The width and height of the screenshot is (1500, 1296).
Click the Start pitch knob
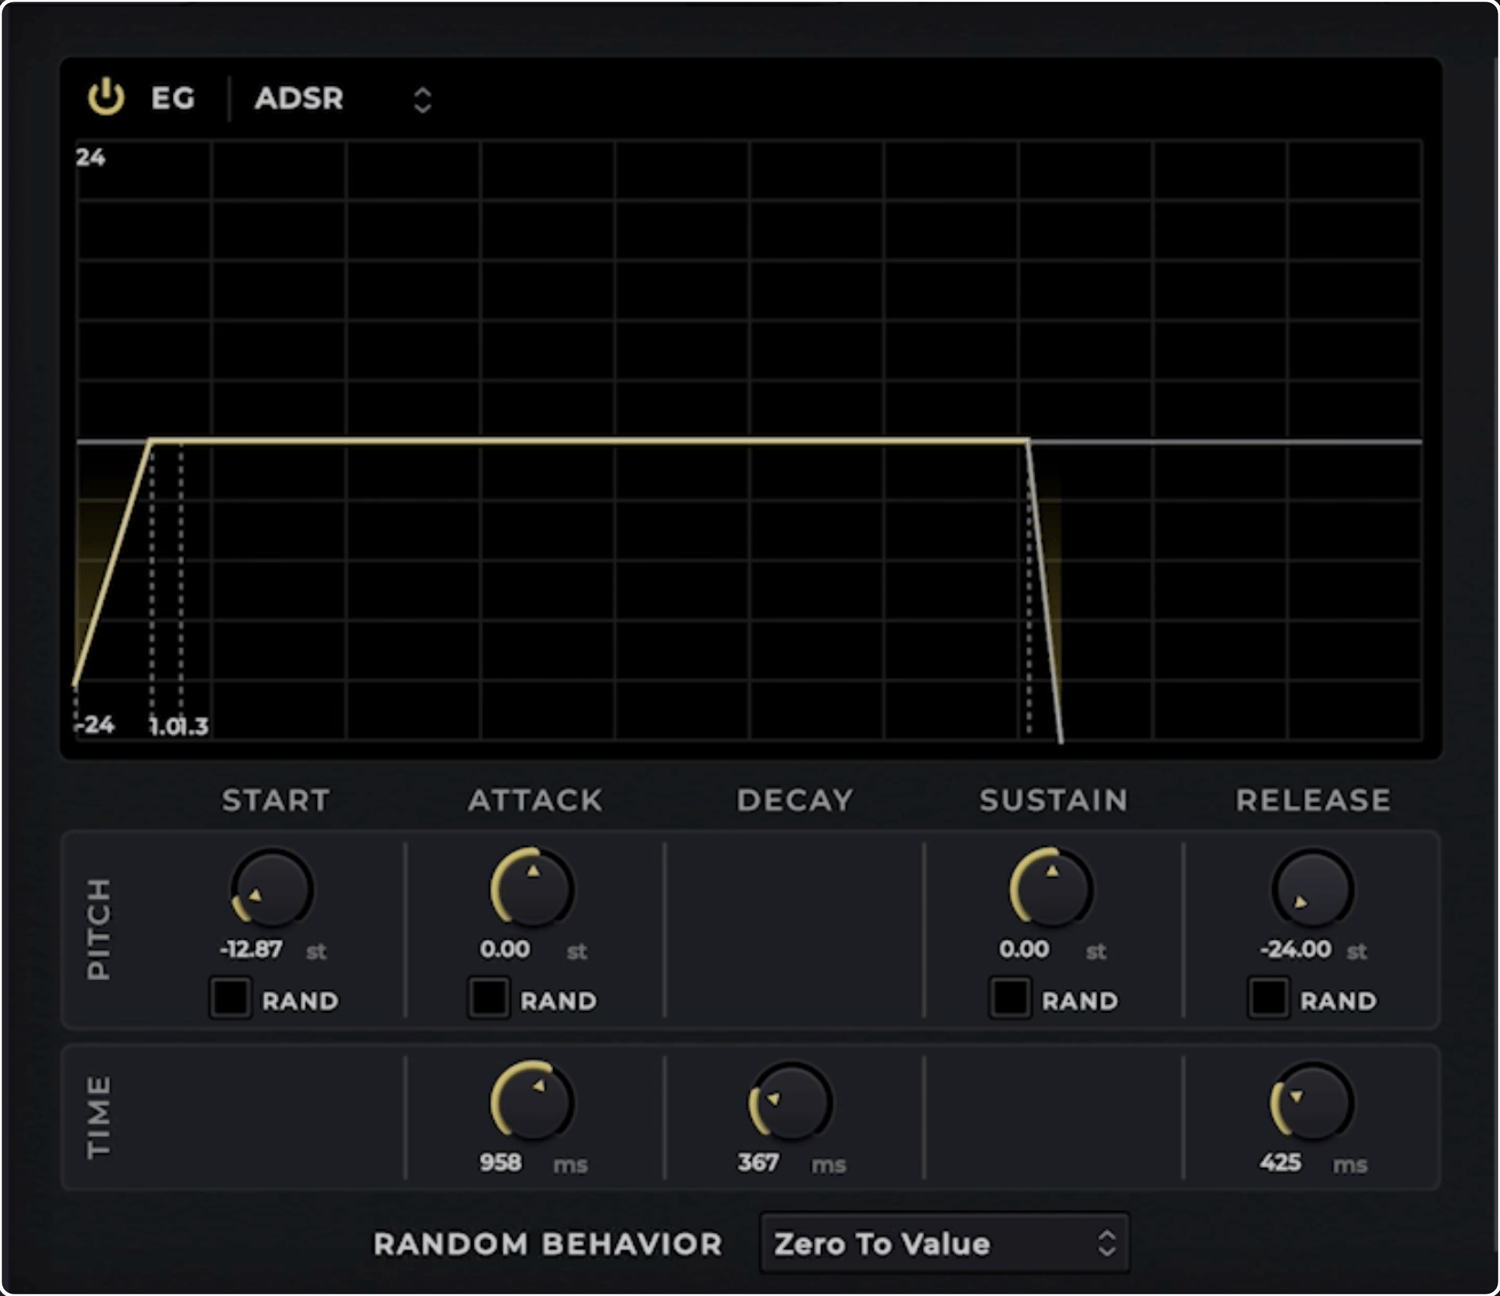[272, 889]
